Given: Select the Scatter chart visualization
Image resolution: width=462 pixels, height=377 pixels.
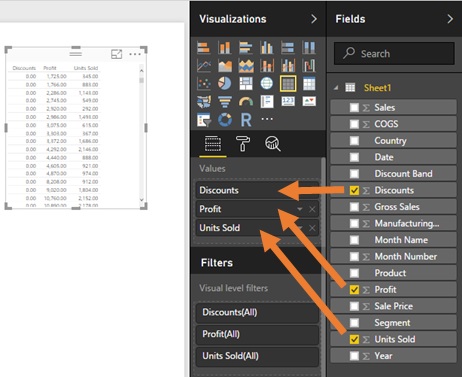Looking at the screenshot, I should pyautogui.click(x=204, y=83).
